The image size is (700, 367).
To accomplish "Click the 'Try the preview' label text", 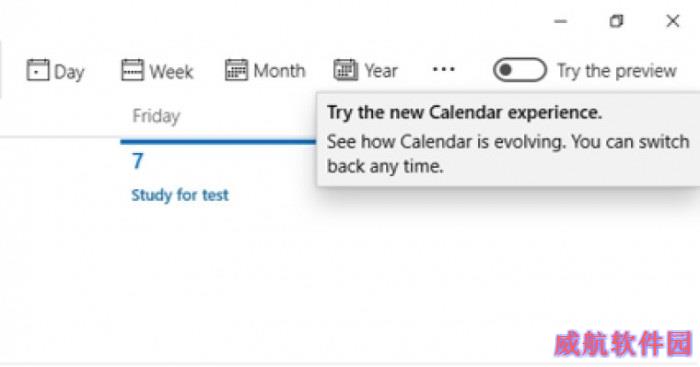I will (617, 71).
